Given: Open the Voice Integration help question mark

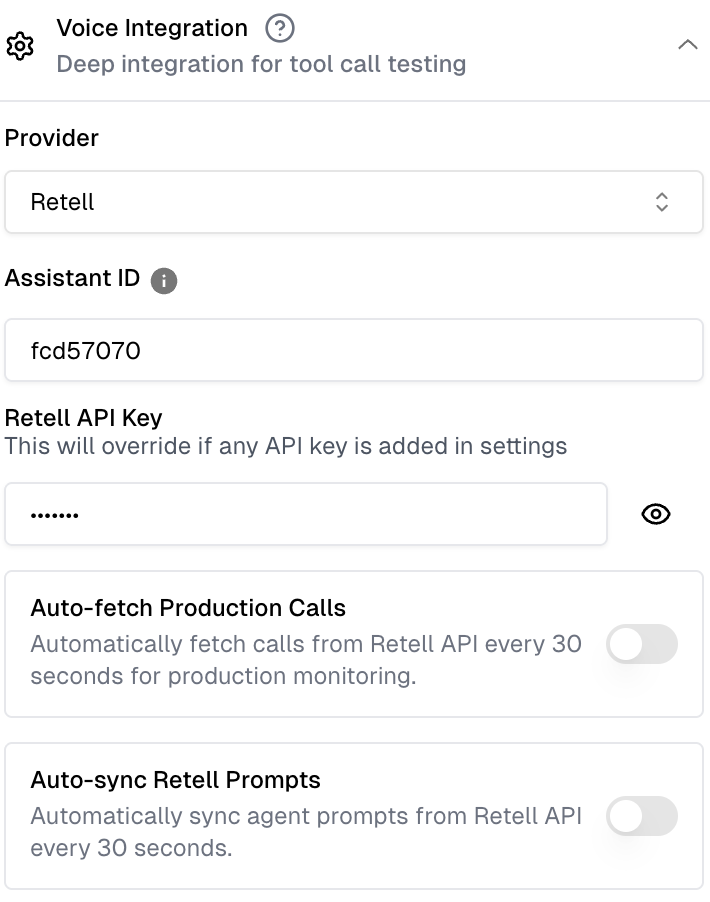Looking at the screenshot, I should pyautogui.click(x=281, y=29).
